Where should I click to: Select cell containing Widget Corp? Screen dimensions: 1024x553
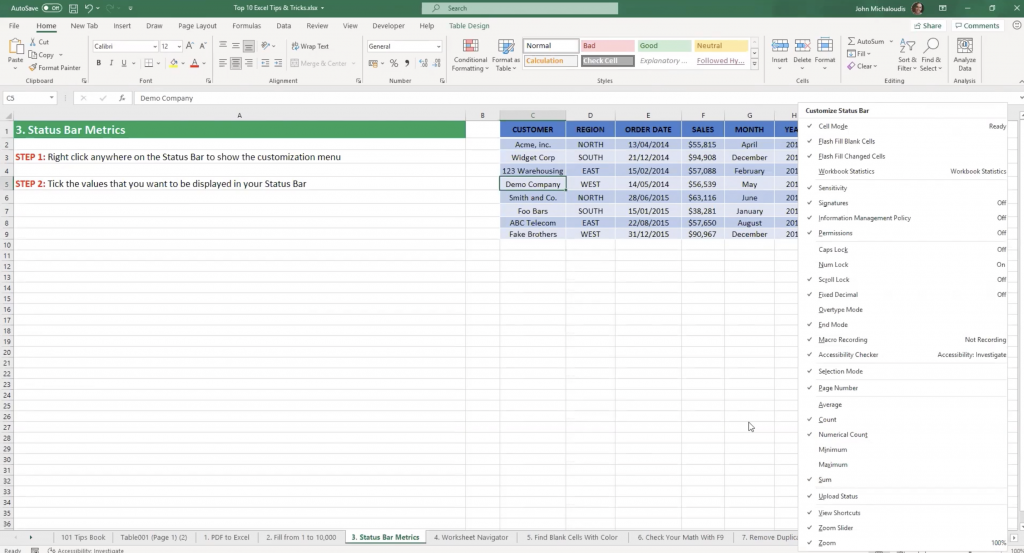pyautogui.click(x=533, y=157)
